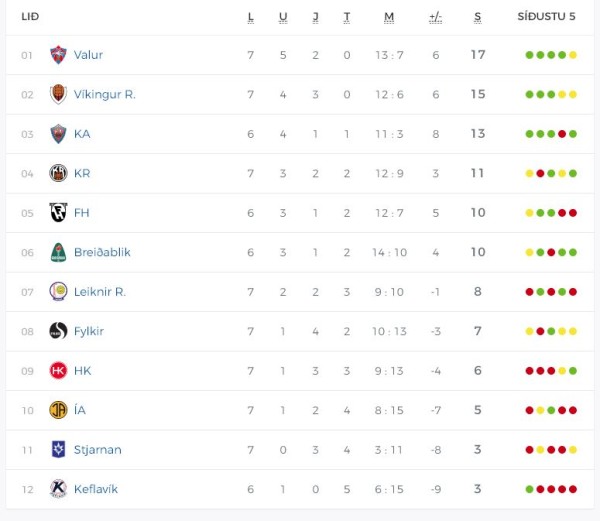Open the Fylkir team page link
This screenshot has width=600, height=521.
(x=89, y=331)
